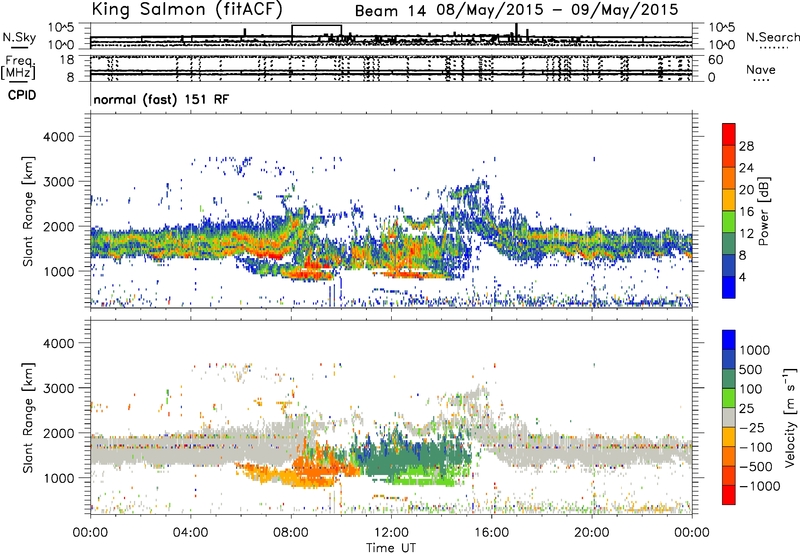Click the 10^0 tick beside the N.Search label

click(x=720, y=45)
